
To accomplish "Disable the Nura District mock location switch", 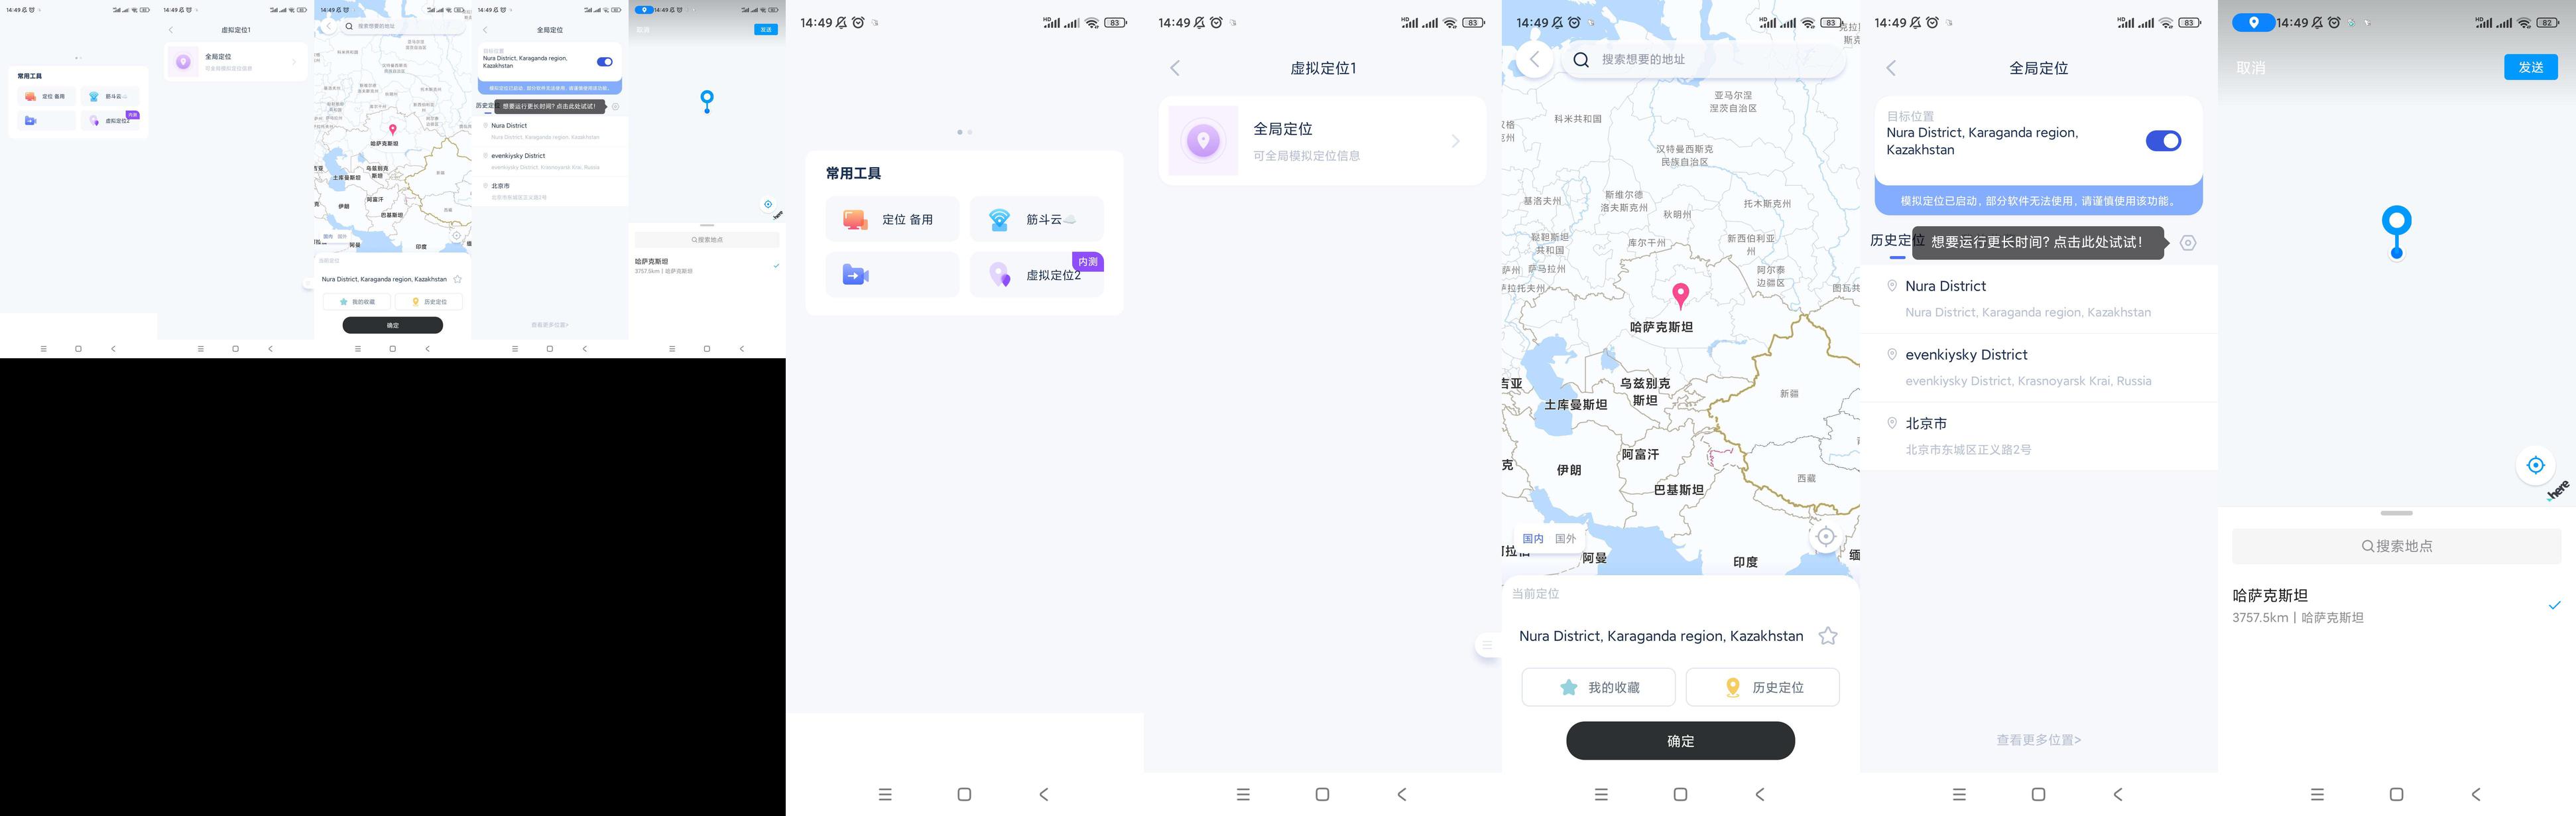I will [x=2163, y=141].
